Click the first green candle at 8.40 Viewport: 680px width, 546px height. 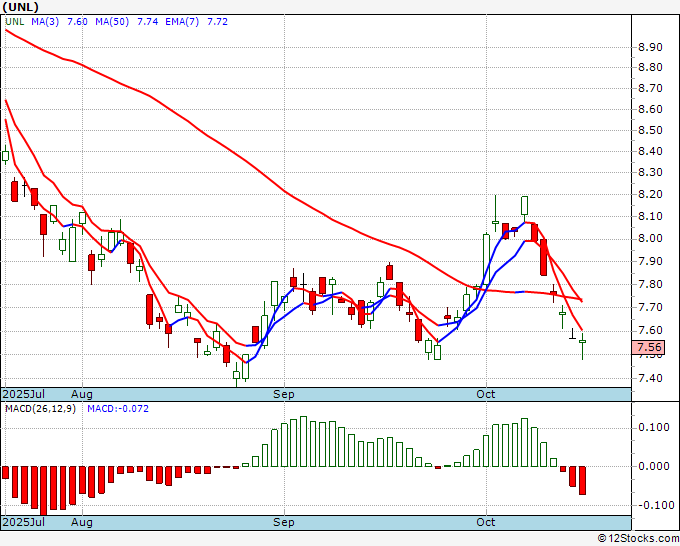pyautogui.click(x=6, y=155)
